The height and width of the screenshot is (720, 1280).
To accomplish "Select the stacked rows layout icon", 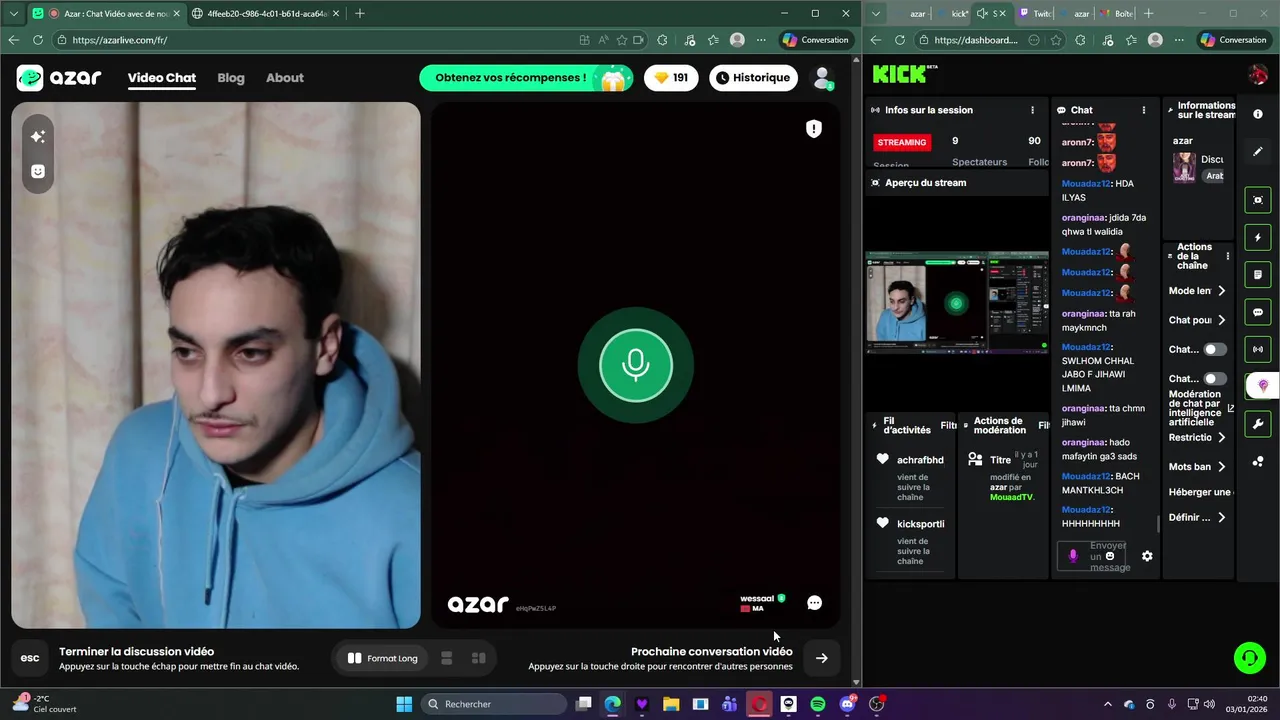I will (447, 658).
